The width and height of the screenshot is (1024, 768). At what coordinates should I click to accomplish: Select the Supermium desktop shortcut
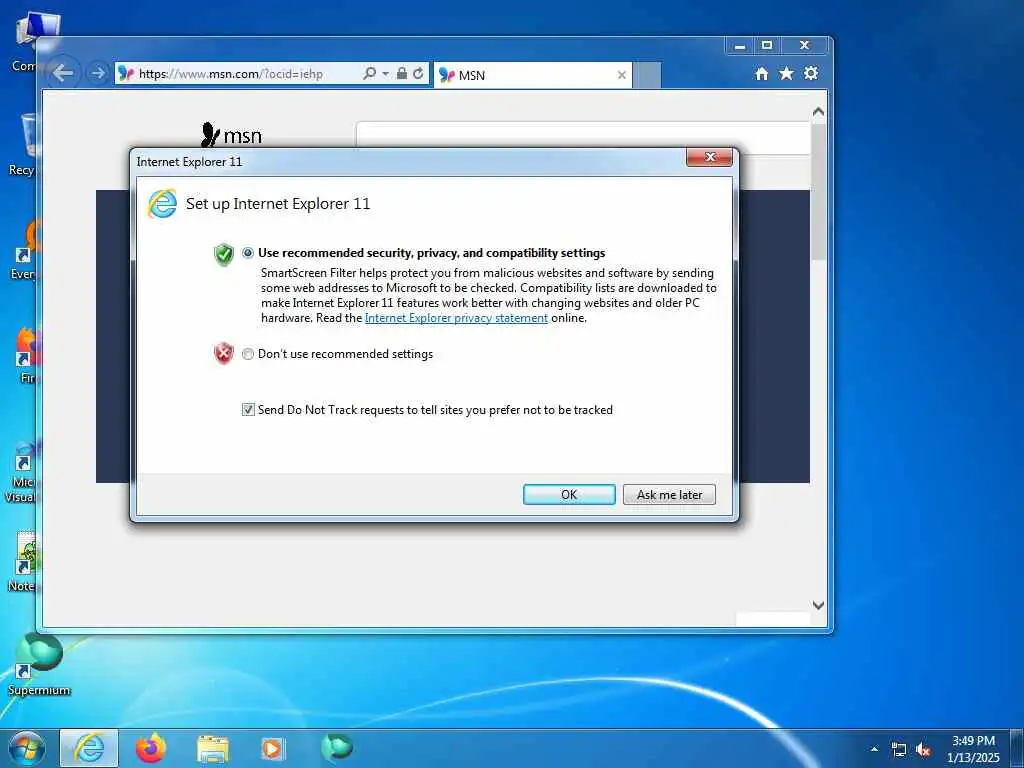tap(39, 665)
